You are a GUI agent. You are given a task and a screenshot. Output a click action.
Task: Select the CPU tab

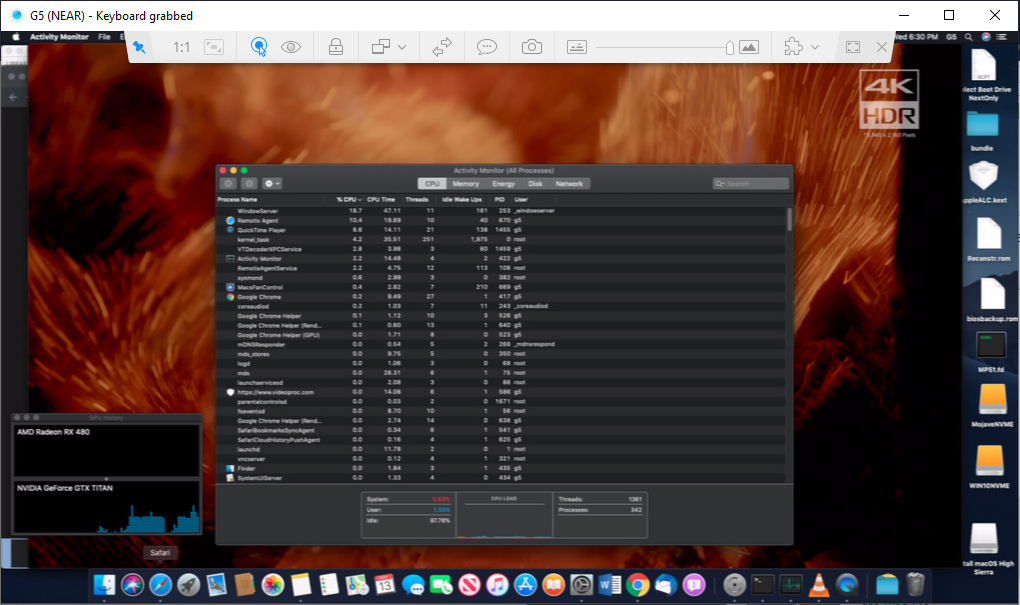tap(433, 183)
